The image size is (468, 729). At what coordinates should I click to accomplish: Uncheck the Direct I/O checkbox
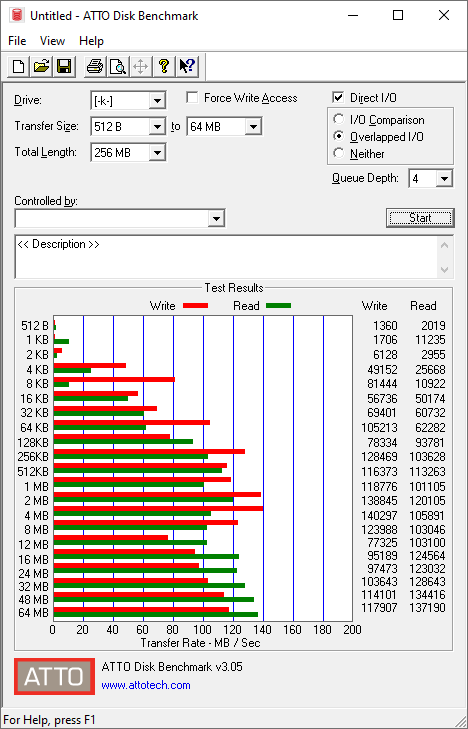point(338,98)
